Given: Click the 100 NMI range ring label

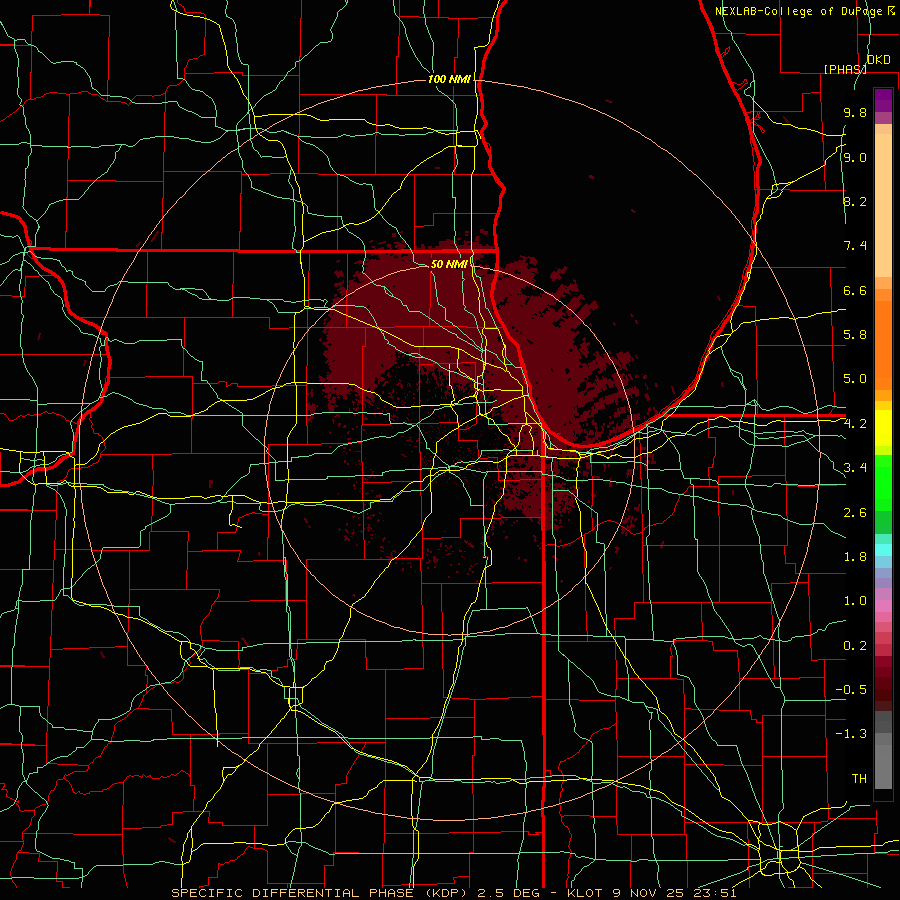Looking at the screenshot, I should click(449, 79).
